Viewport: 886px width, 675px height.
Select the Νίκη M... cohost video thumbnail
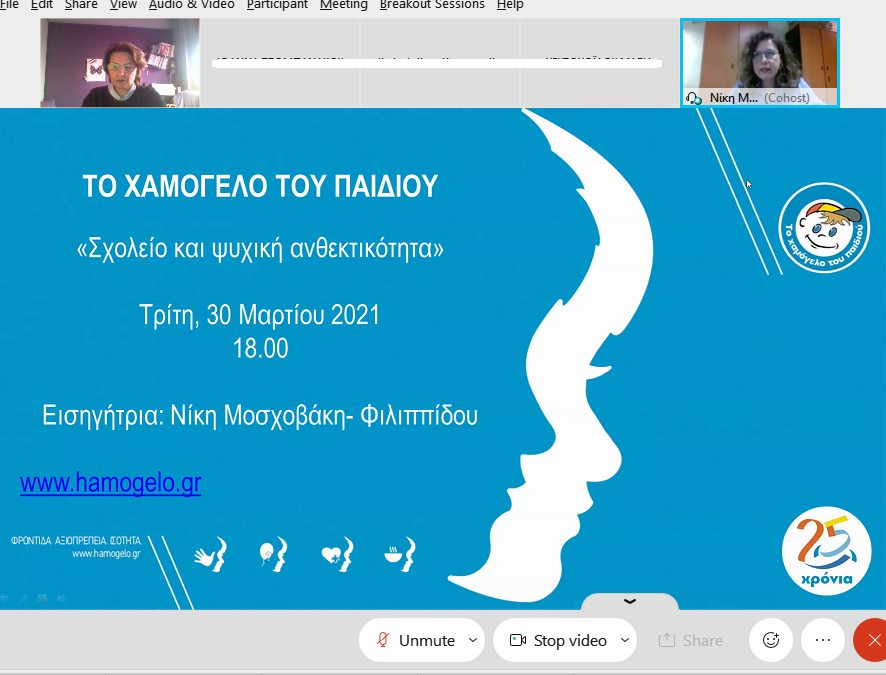(x=760, y=62)
